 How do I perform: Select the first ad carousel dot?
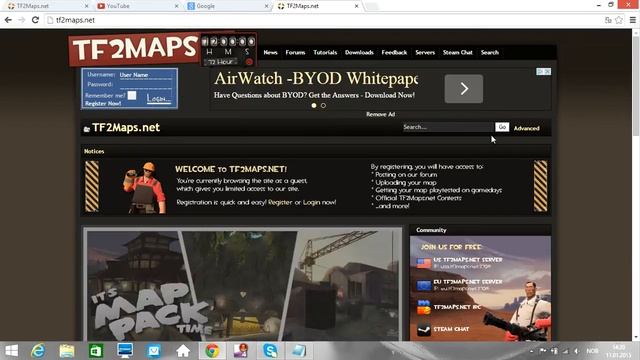coord(314,105)
